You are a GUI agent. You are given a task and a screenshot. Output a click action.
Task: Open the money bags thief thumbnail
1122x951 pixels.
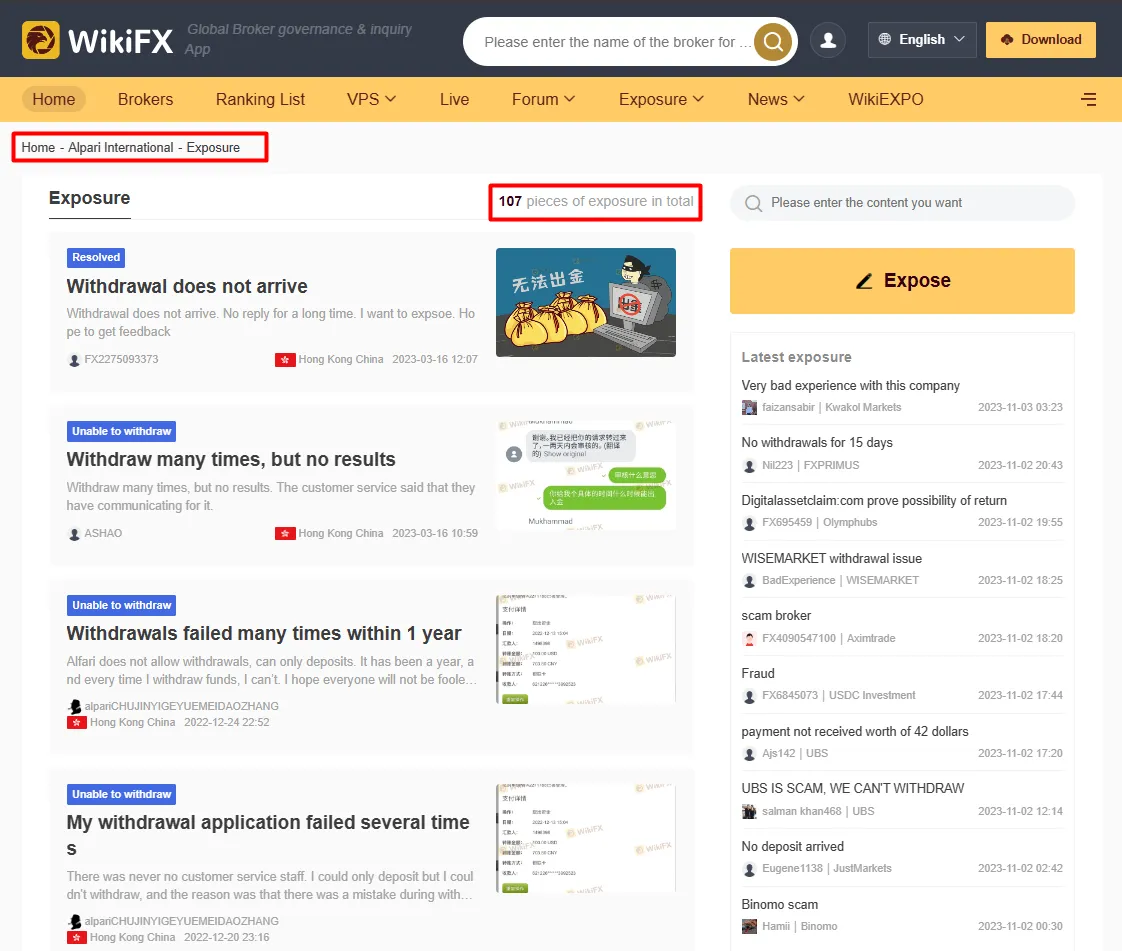(585, 303)
